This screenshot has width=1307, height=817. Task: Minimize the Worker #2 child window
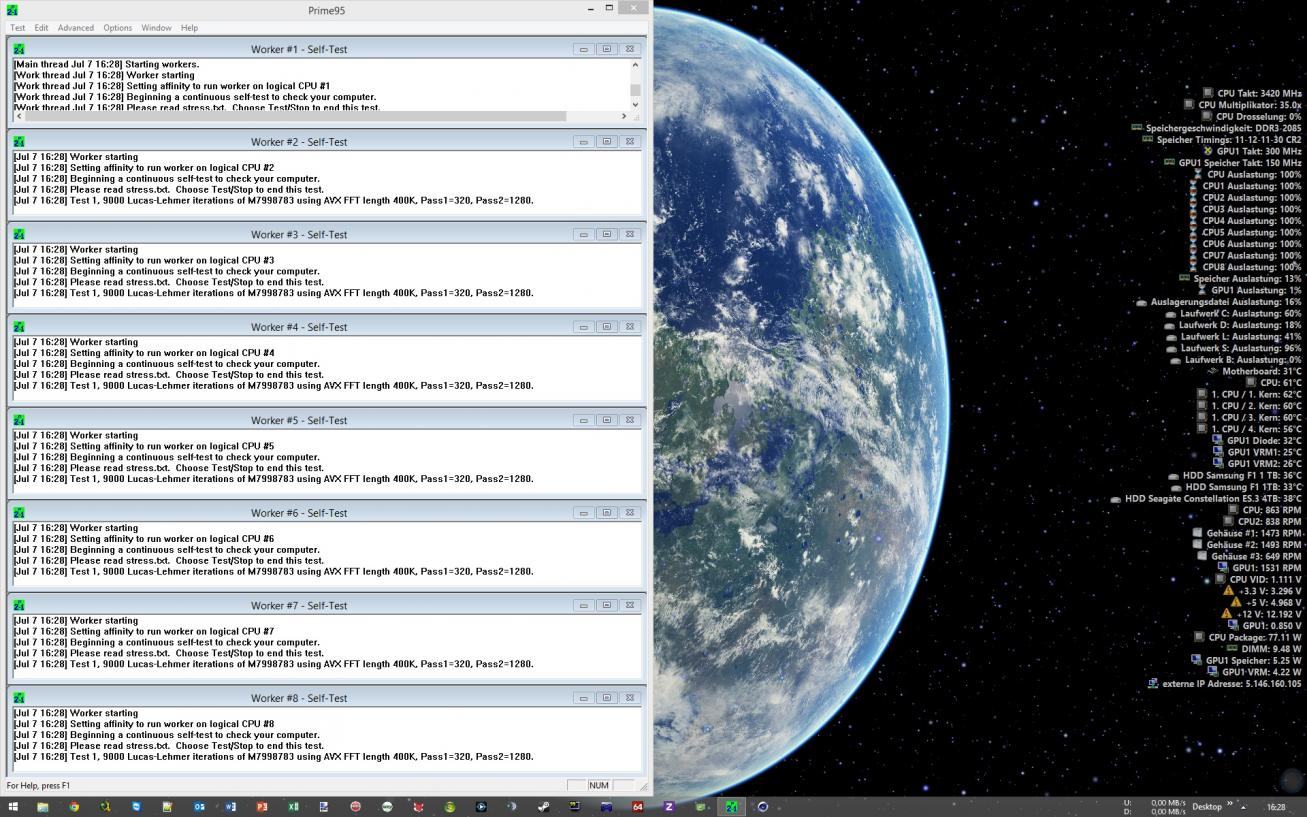click(584, 142)
